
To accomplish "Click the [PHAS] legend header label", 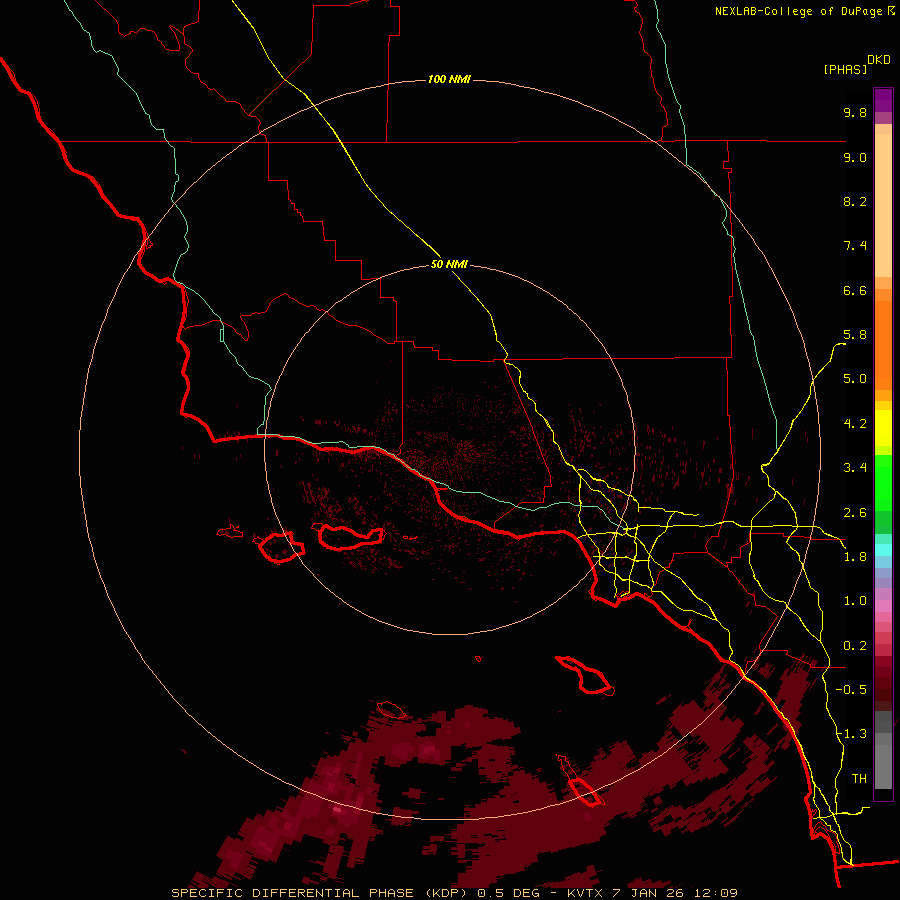I will click(x=845, y=69).
